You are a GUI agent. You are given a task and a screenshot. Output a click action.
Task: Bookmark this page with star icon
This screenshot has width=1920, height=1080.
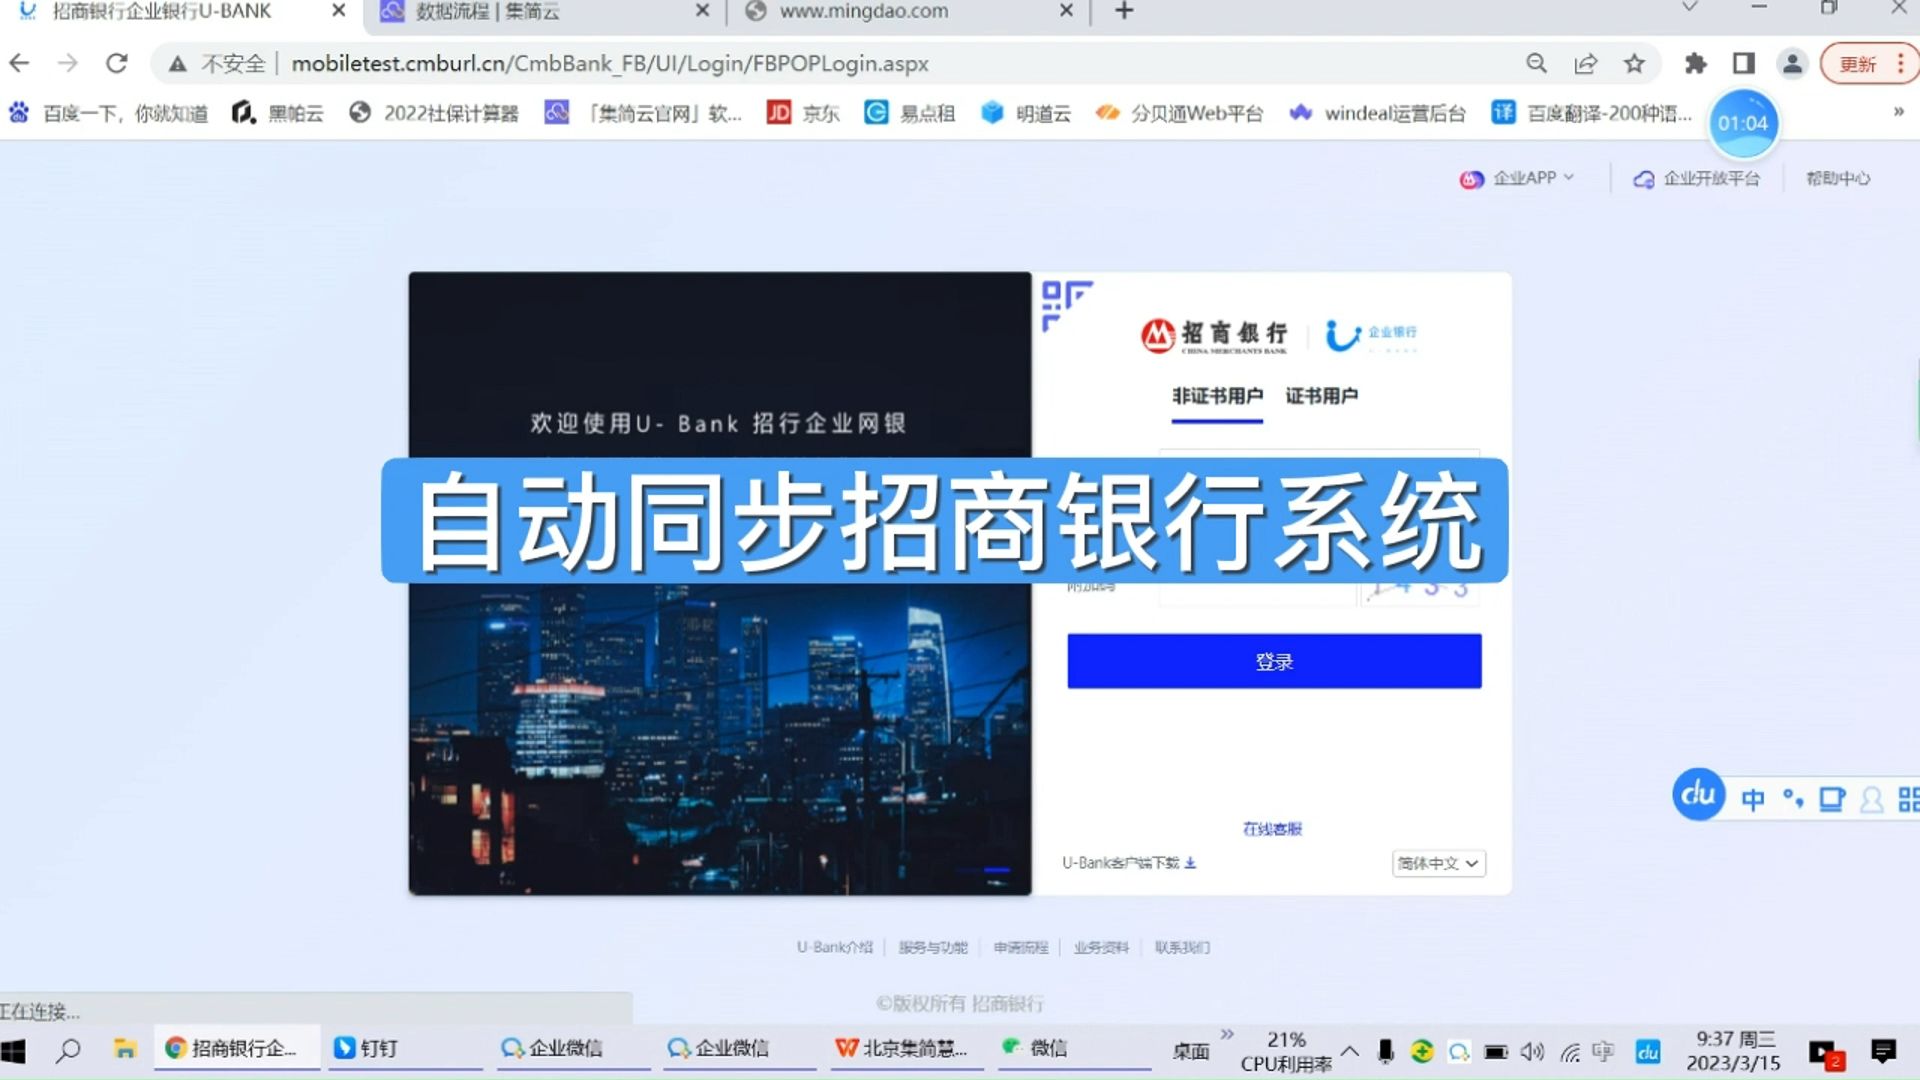(x=1635, y=64)
